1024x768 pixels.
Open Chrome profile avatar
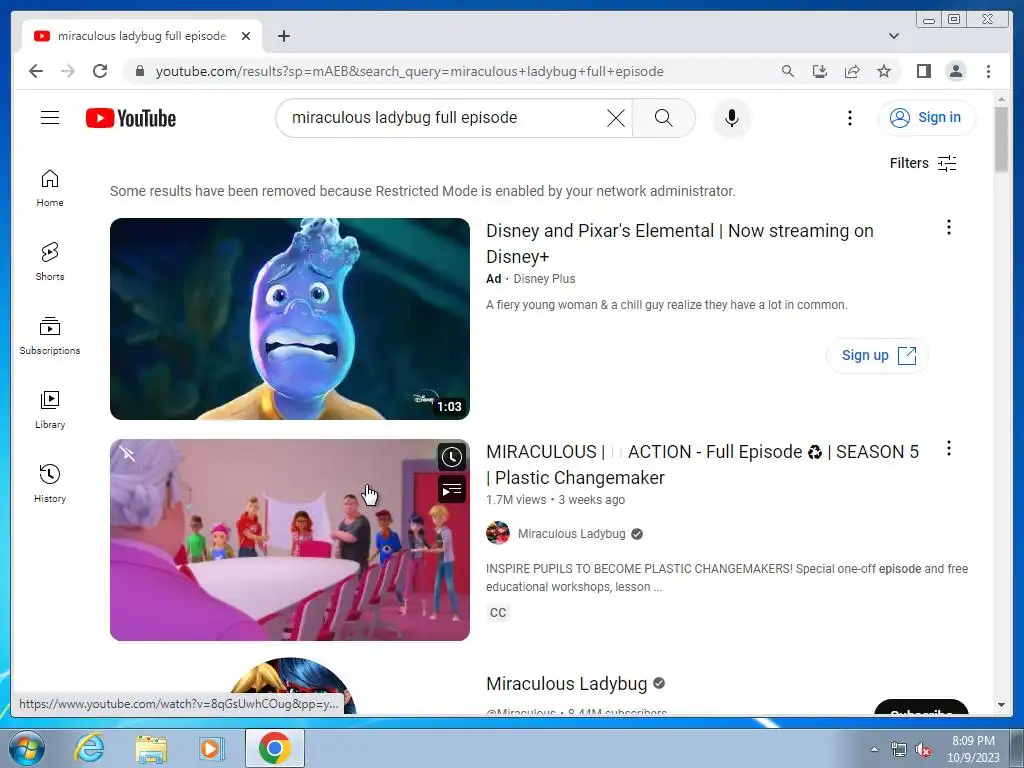click(x=956, y=71)
